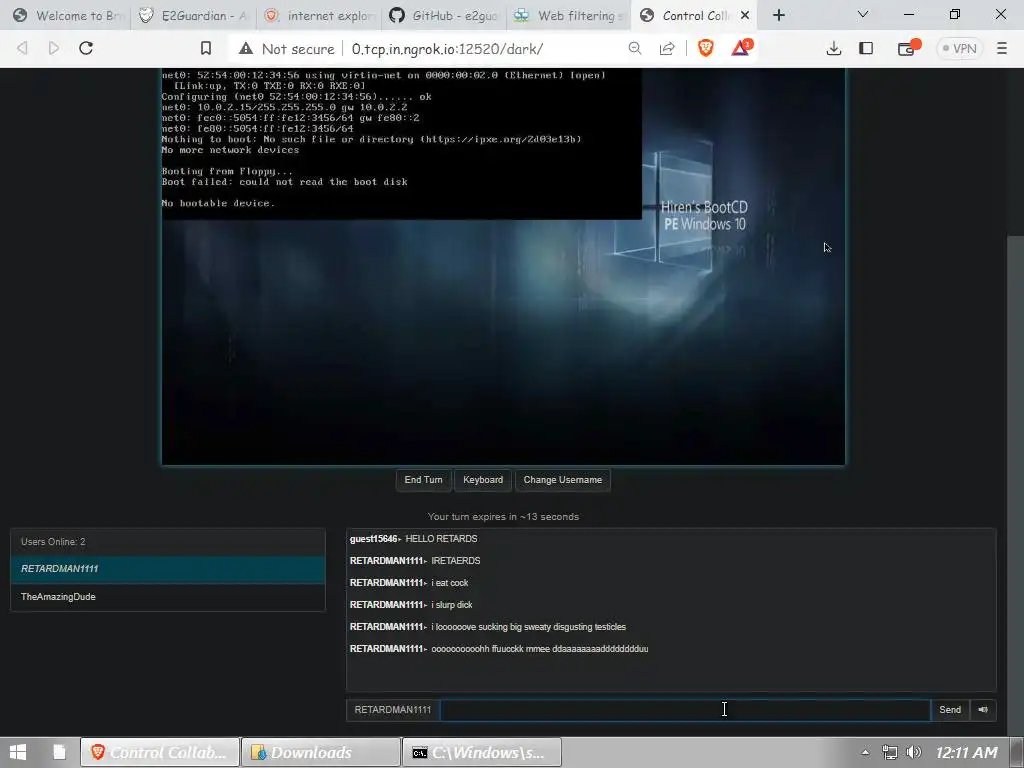Toggle the sidebar panel icon
Viewport: 1024px width, 768px height.
(866, 48)
